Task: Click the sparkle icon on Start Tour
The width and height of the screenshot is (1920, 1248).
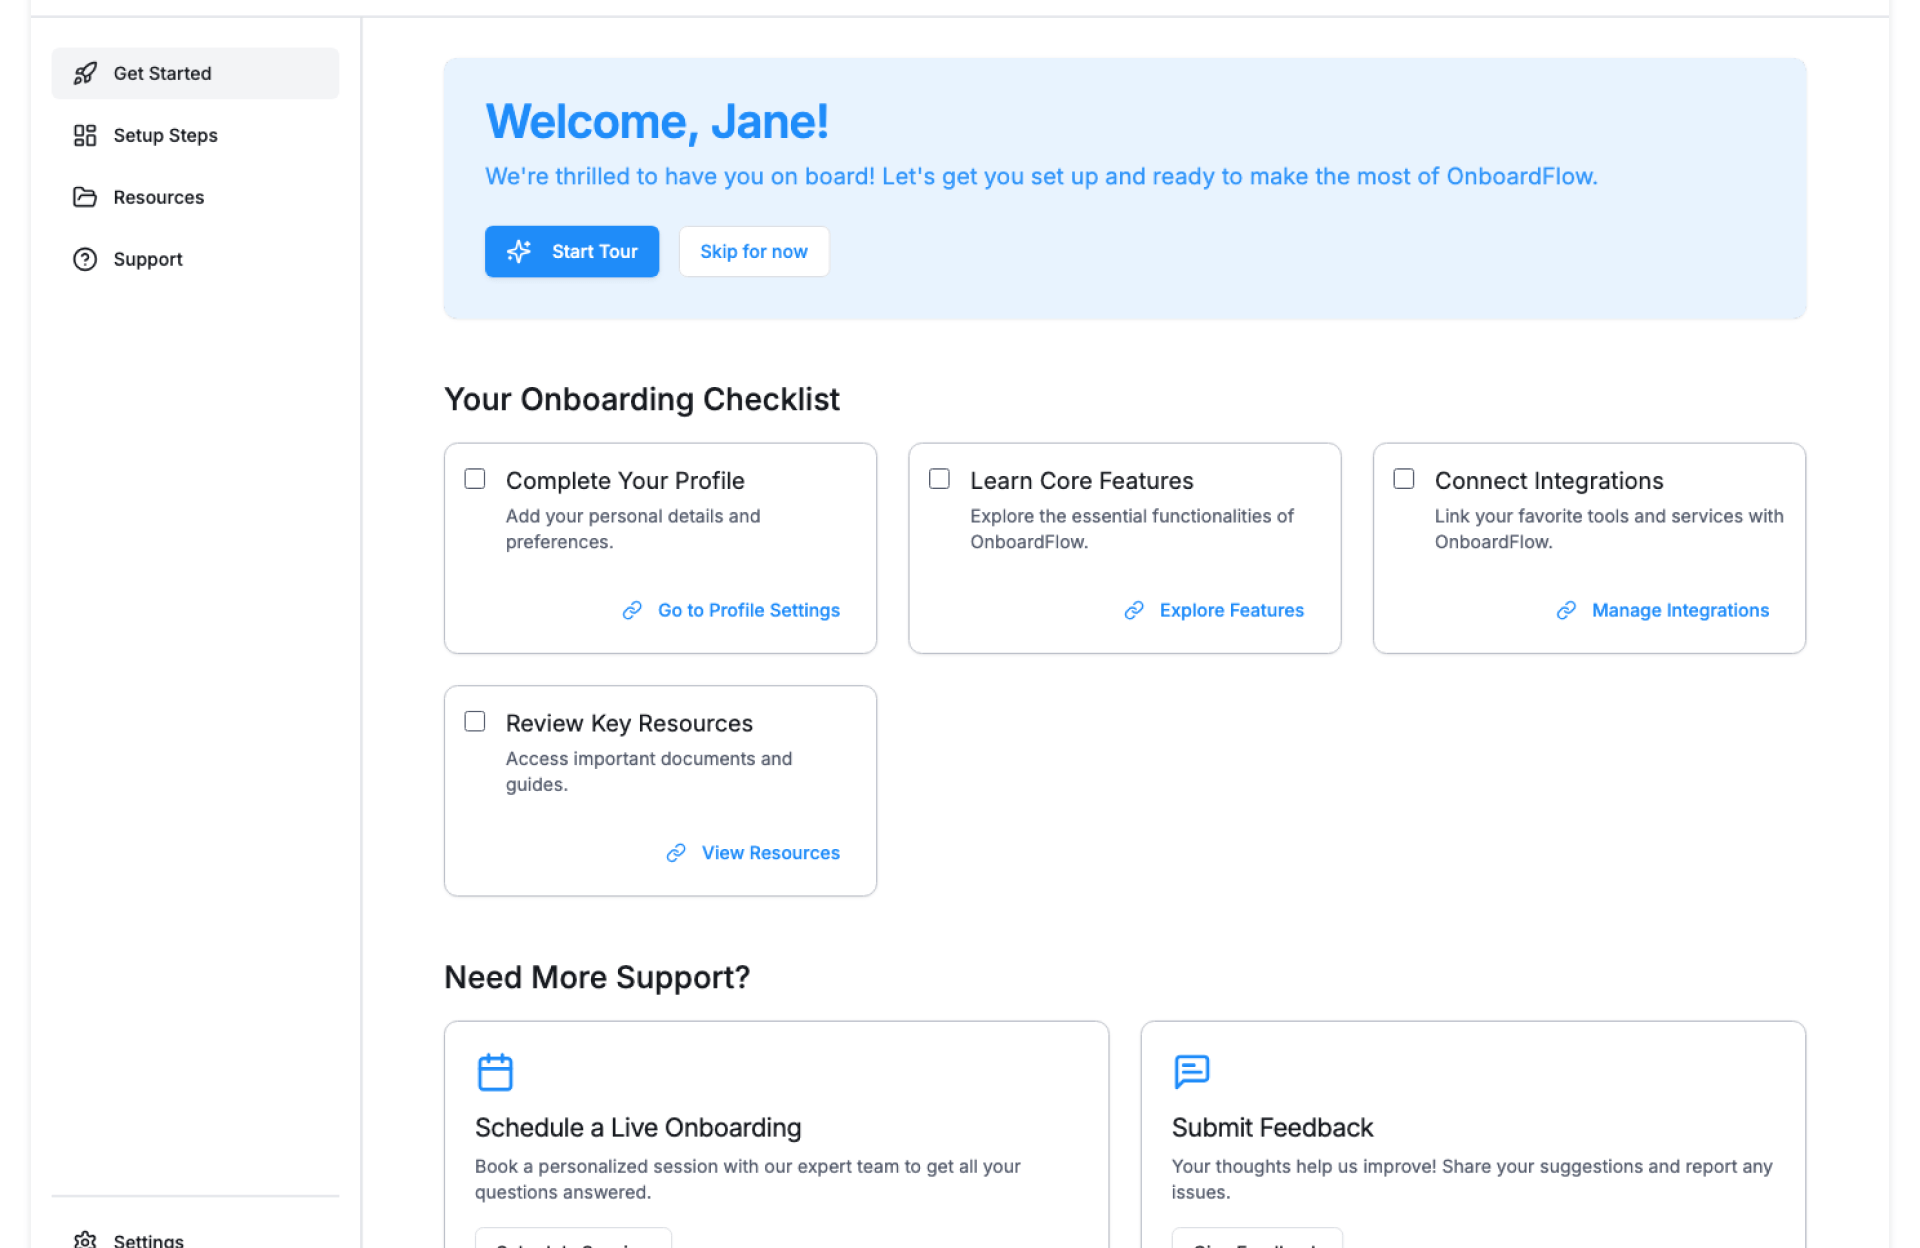Action: [x=519, y=251]
